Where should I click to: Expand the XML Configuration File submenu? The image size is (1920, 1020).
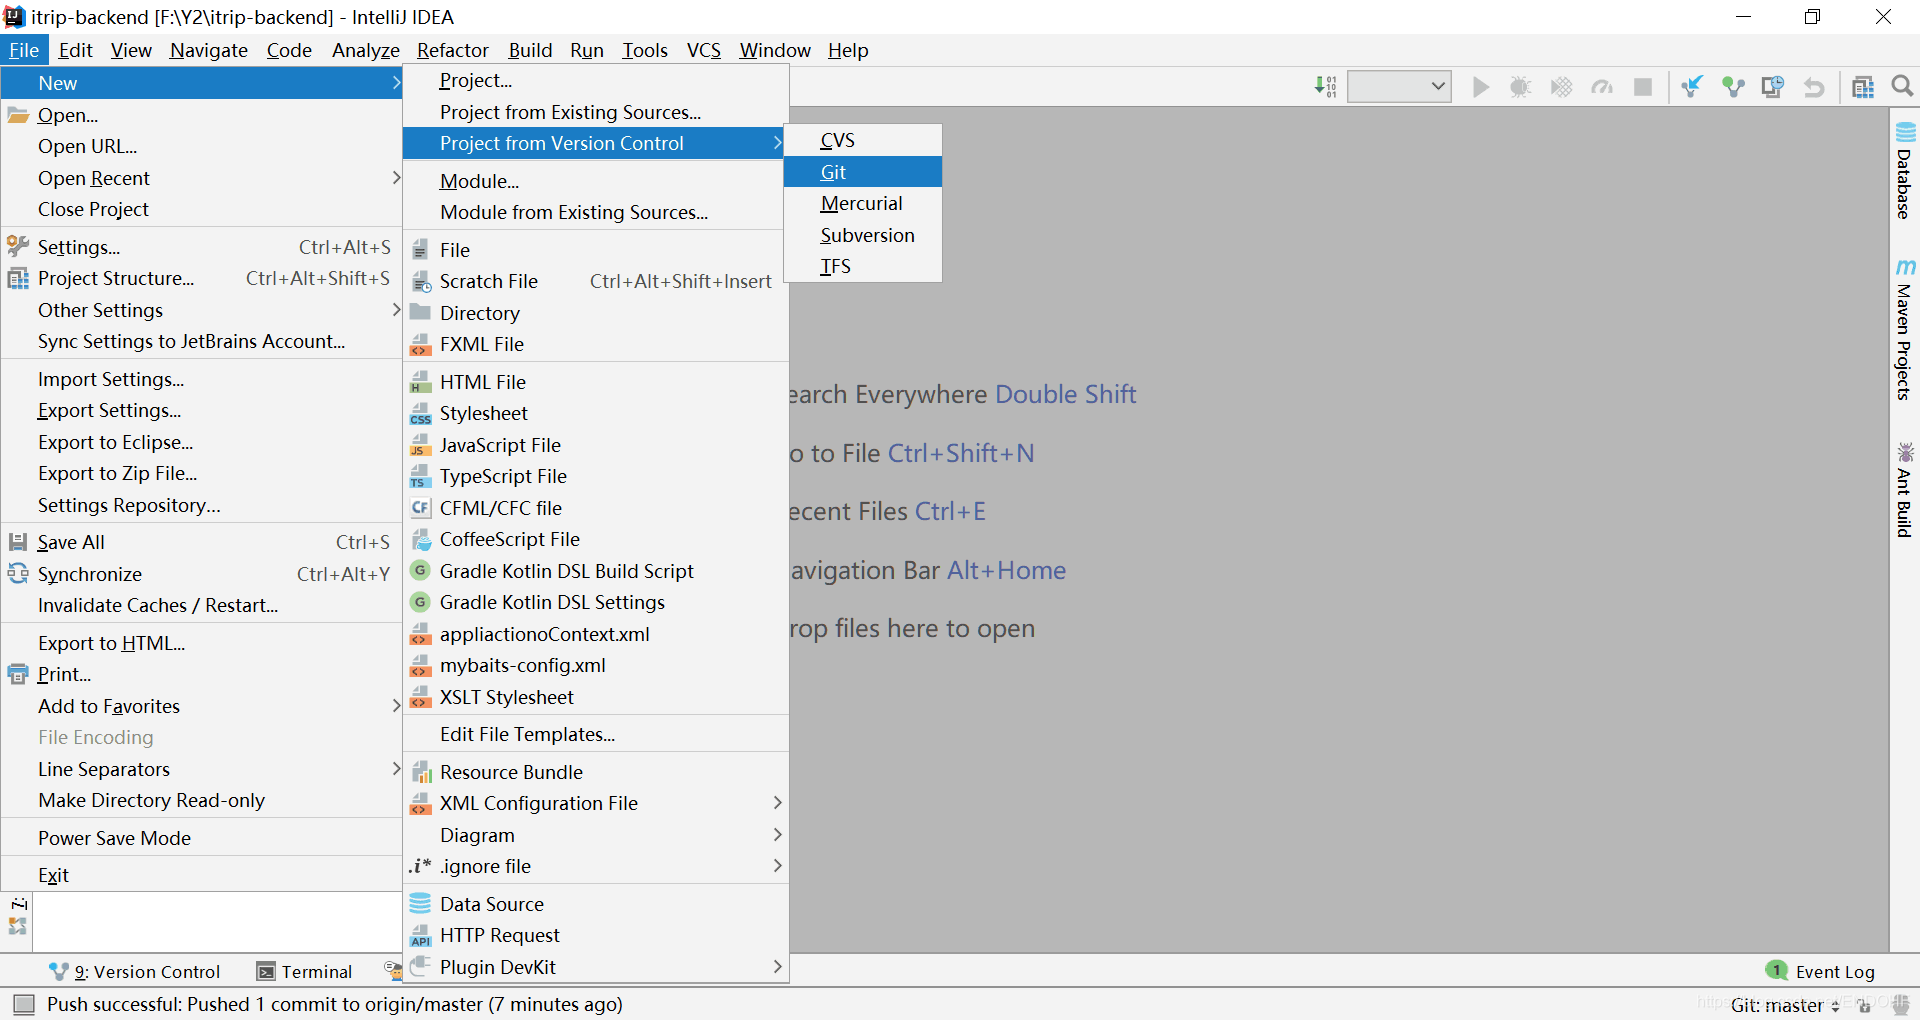coord(596,803)
